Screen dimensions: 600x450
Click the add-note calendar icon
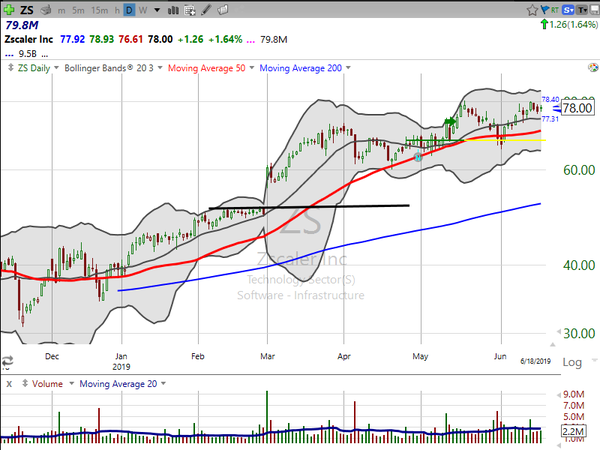[x=190, y=10]
